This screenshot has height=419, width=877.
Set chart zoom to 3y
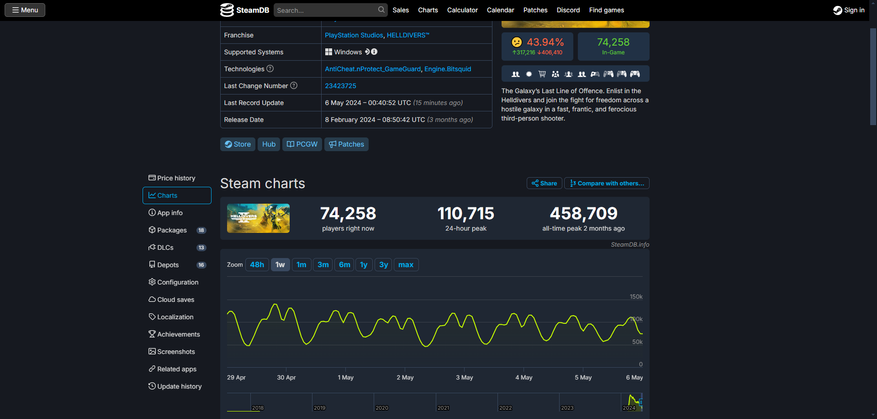pyautogui.click(x=383, y=265)
